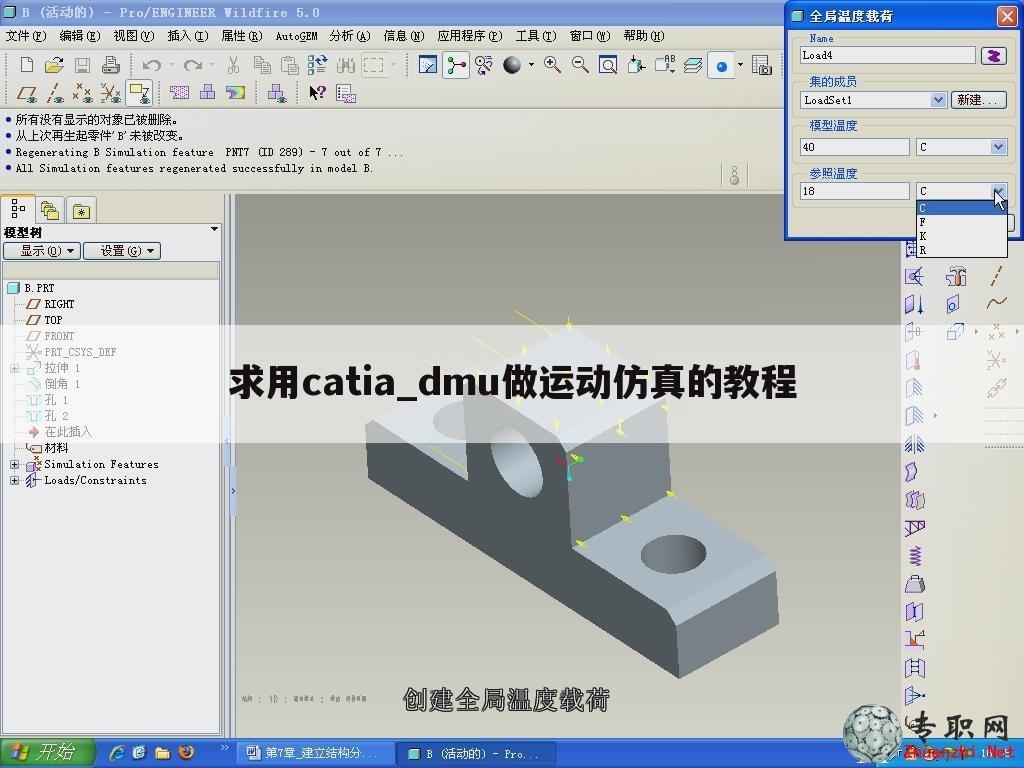This screenshot has height=768, width=1024.
Task: Create a new file with the blank page icon
Action: (x=27, y=65)
